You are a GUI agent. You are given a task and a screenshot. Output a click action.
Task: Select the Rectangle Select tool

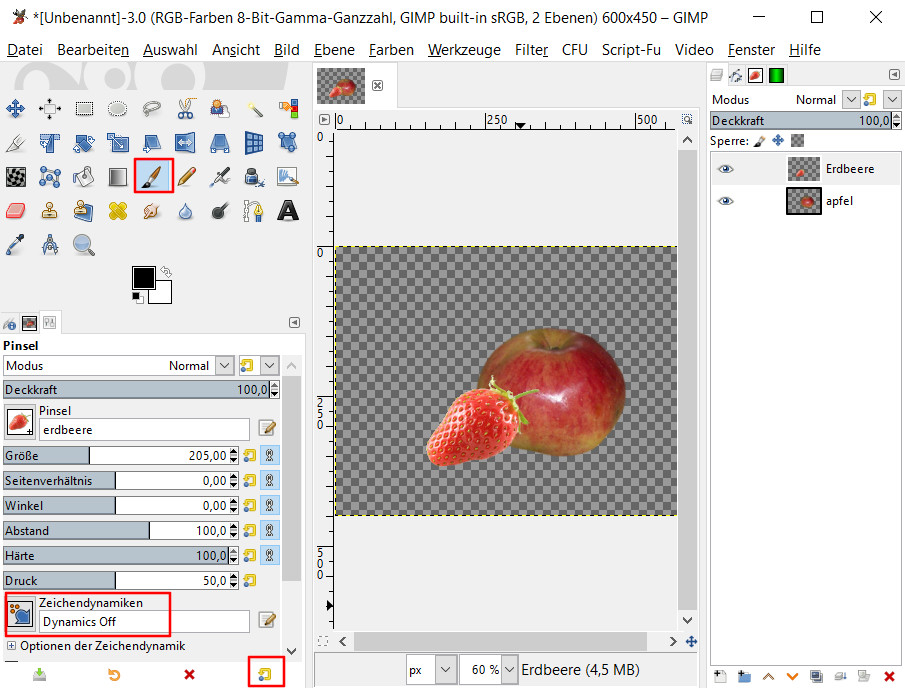(84, 109)
